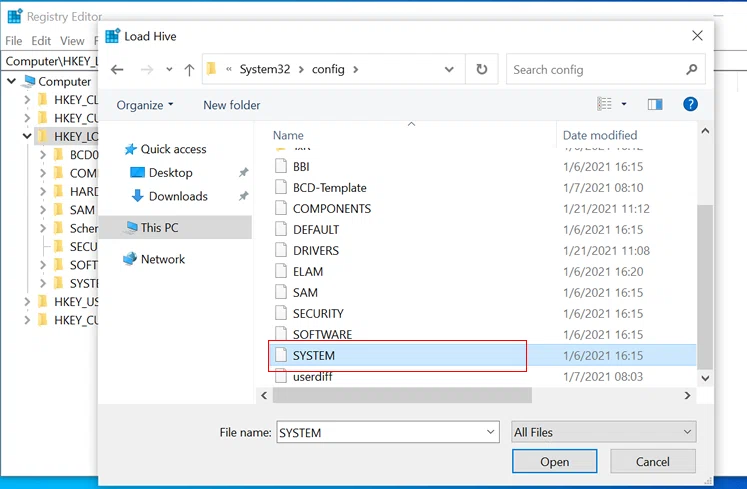The image size is (747, 489).
Task: Click the horizontal scrollbar thumb
Action: [402, 396]
